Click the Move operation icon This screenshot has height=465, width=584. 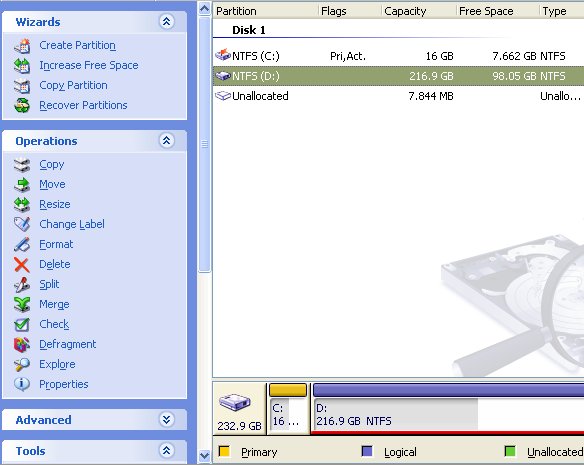coord(22,185)
